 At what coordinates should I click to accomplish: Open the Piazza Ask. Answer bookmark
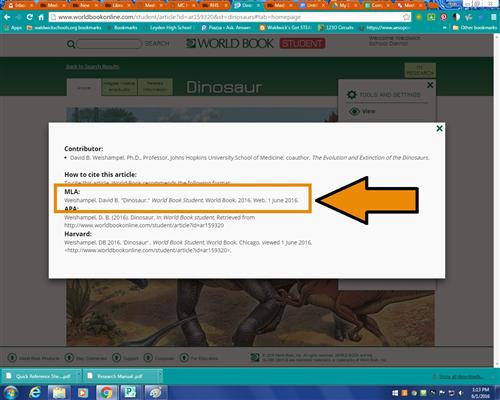click(x=226, y=28)
